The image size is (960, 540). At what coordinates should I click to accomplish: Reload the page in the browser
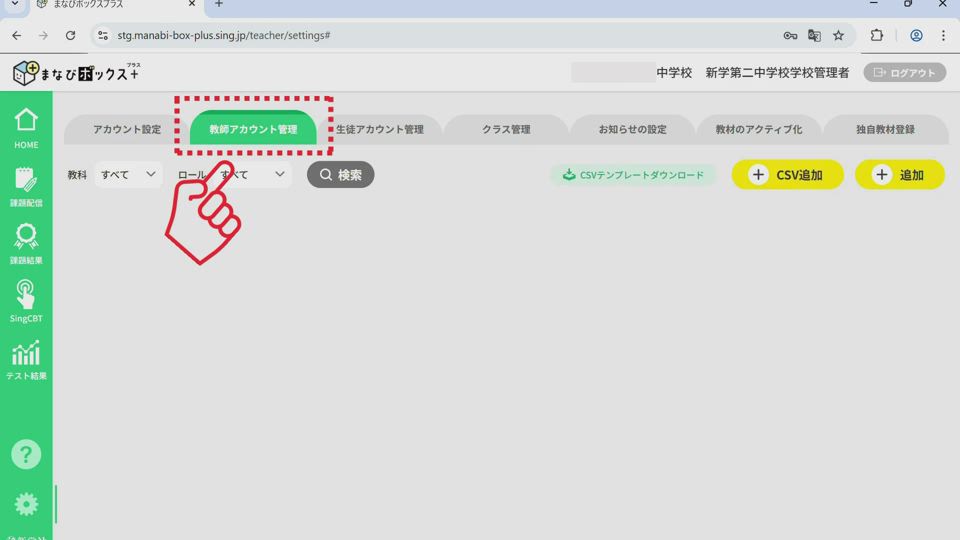pos(70,35)
